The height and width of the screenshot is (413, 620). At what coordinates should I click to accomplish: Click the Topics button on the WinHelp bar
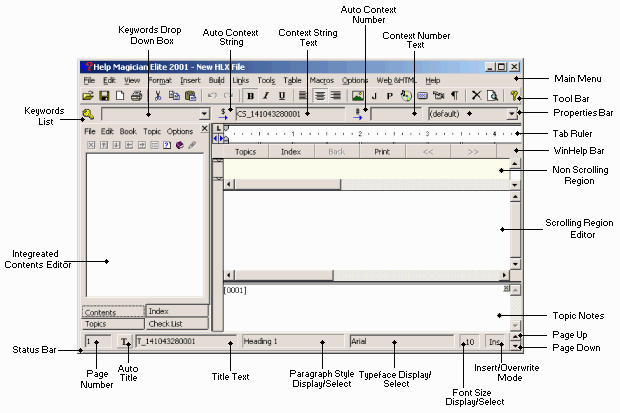pyautogui.click(x=246, y=152)
